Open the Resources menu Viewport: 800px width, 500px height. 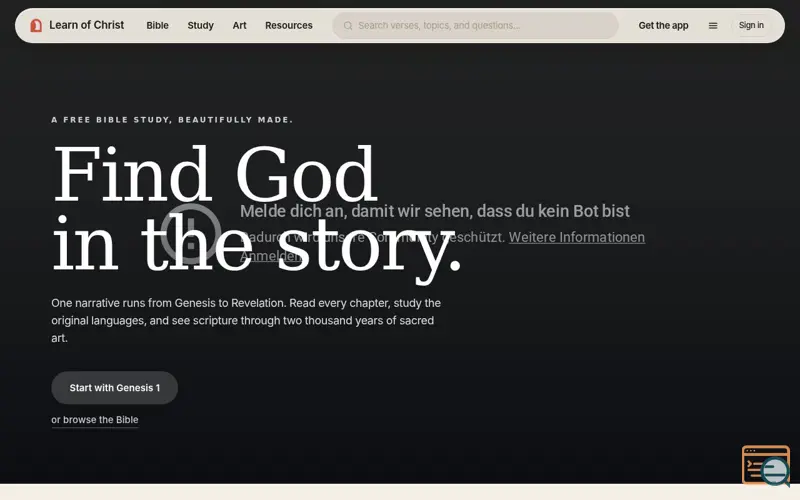289,26
